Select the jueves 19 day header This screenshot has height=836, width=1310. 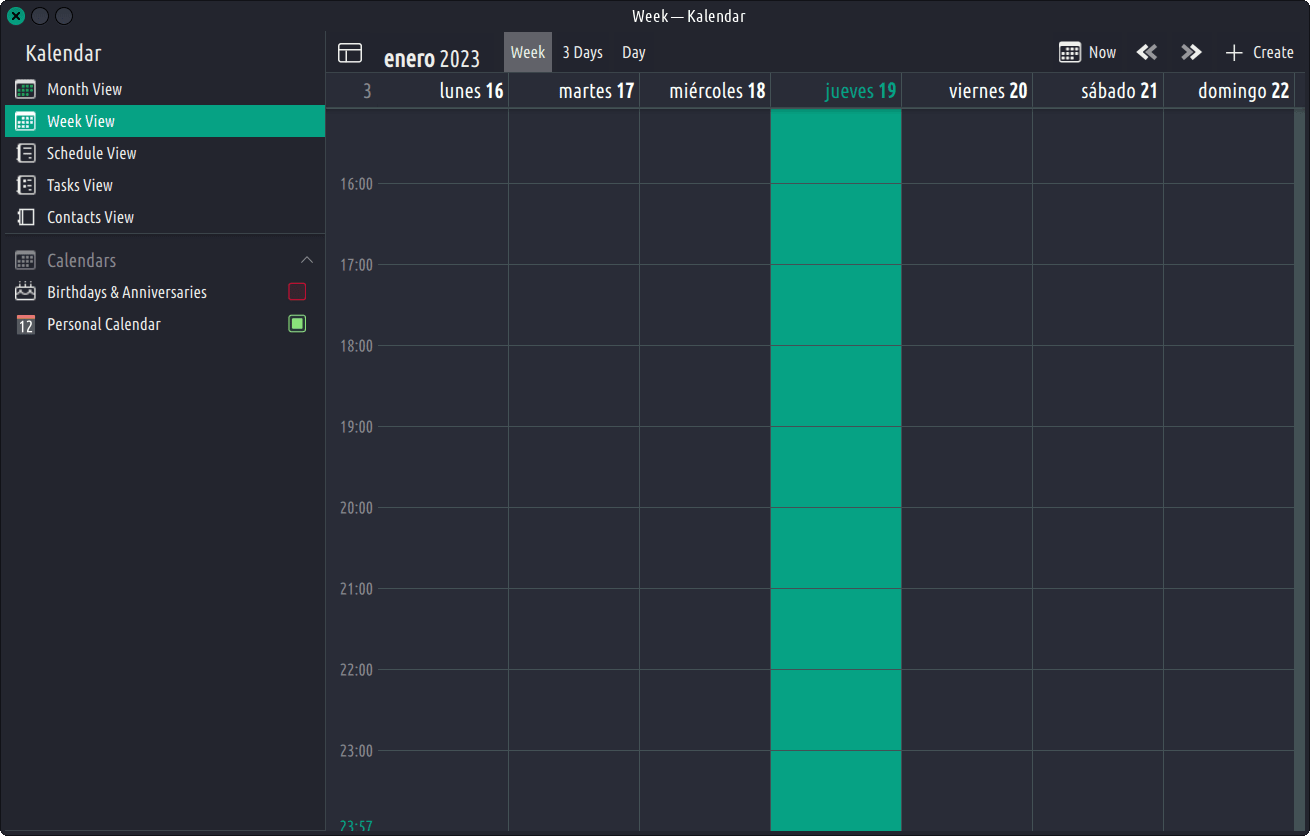pos(859,91)
